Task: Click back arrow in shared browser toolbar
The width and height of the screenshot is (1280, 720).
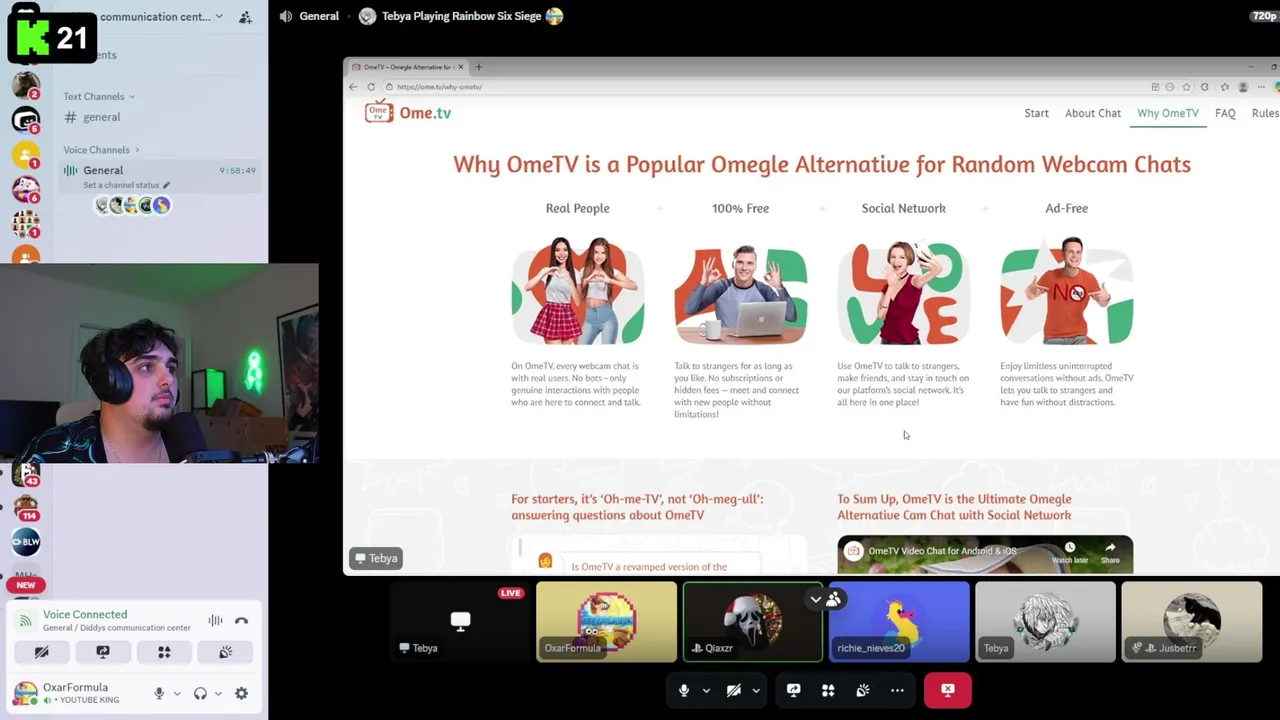Action: click(x=353, y=87)
